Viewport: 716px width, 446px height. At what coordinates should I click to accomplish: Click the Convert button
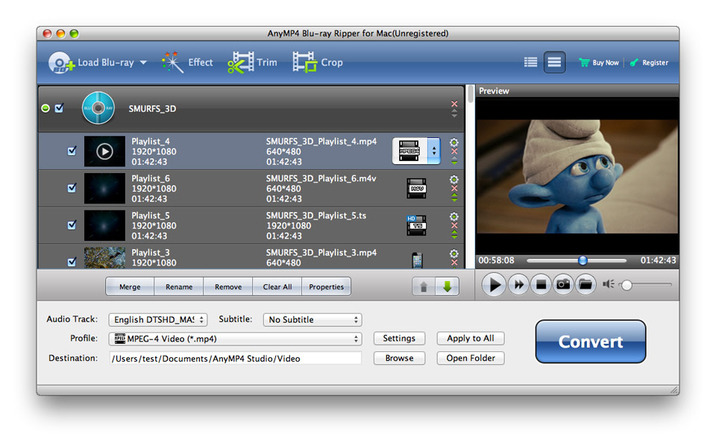point(590,341)
